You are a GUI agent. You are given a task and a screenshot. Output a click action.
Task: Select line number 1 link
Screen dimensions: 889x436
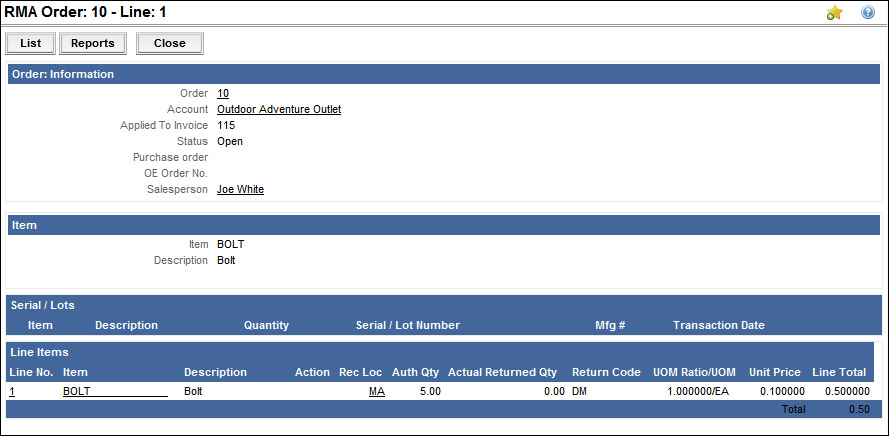[12, 391]
